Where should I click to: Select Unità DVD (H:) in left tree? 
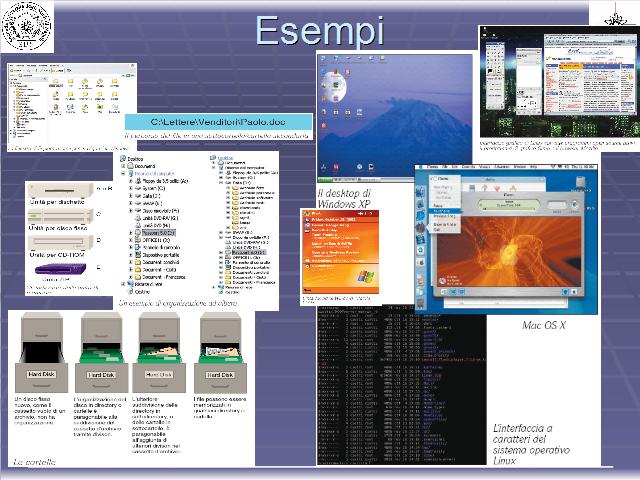[x=157, y=225]
